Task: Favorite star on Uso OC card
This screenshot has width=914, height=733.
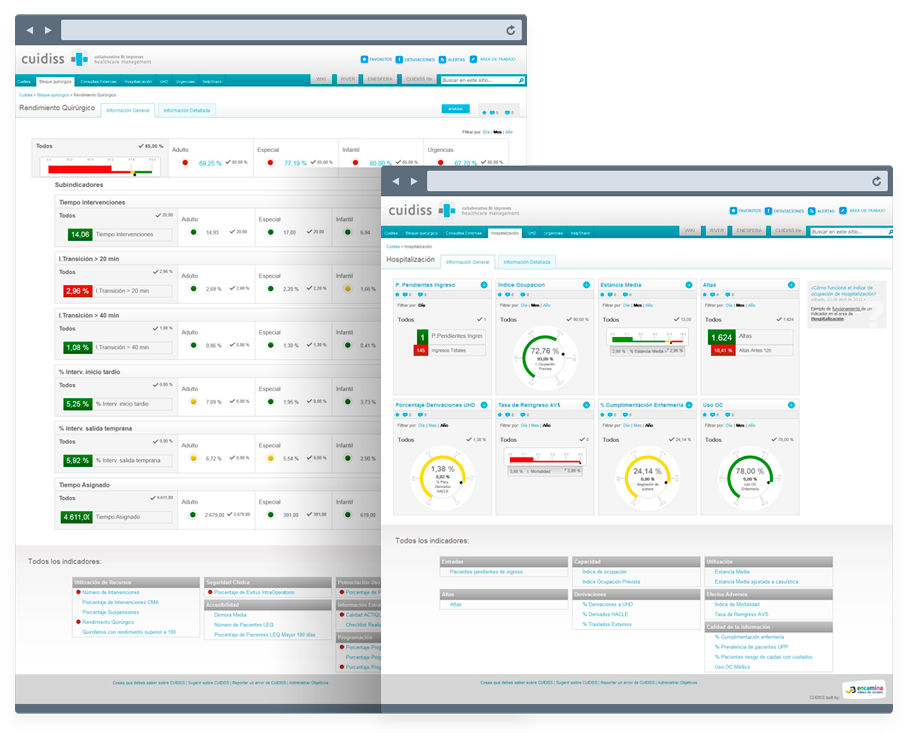Action: [705, 415]
